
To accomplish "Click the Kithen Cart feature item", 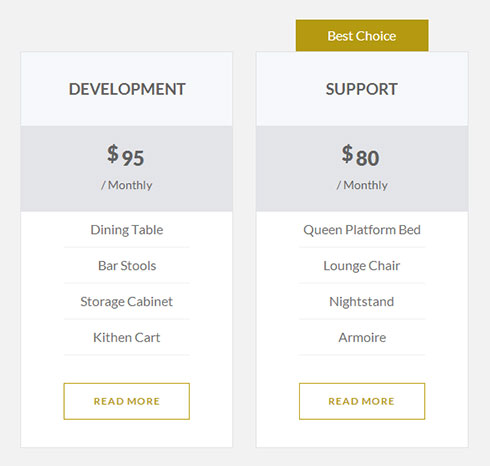I will 127,337.
